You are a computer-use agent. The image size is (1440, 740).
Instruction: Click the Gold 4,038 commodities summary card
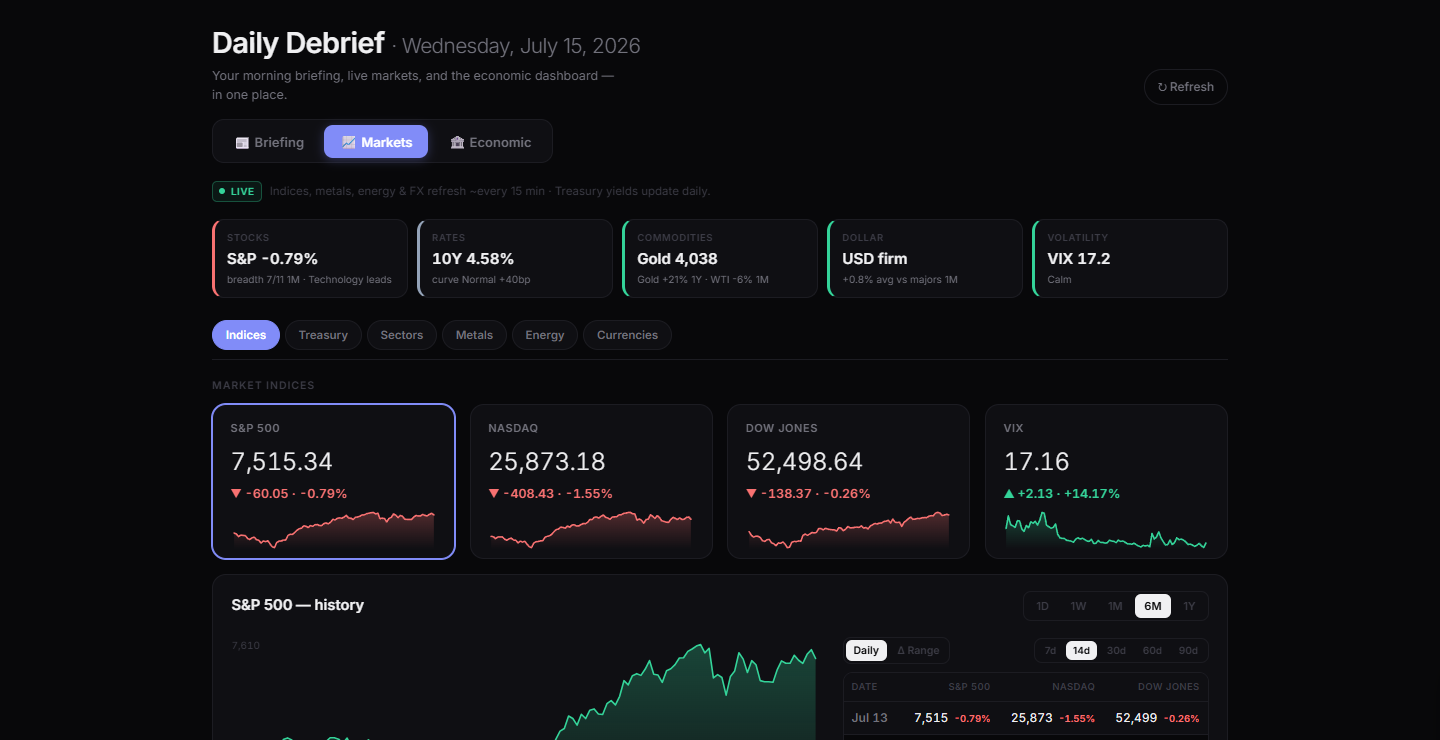click(717, 258)
